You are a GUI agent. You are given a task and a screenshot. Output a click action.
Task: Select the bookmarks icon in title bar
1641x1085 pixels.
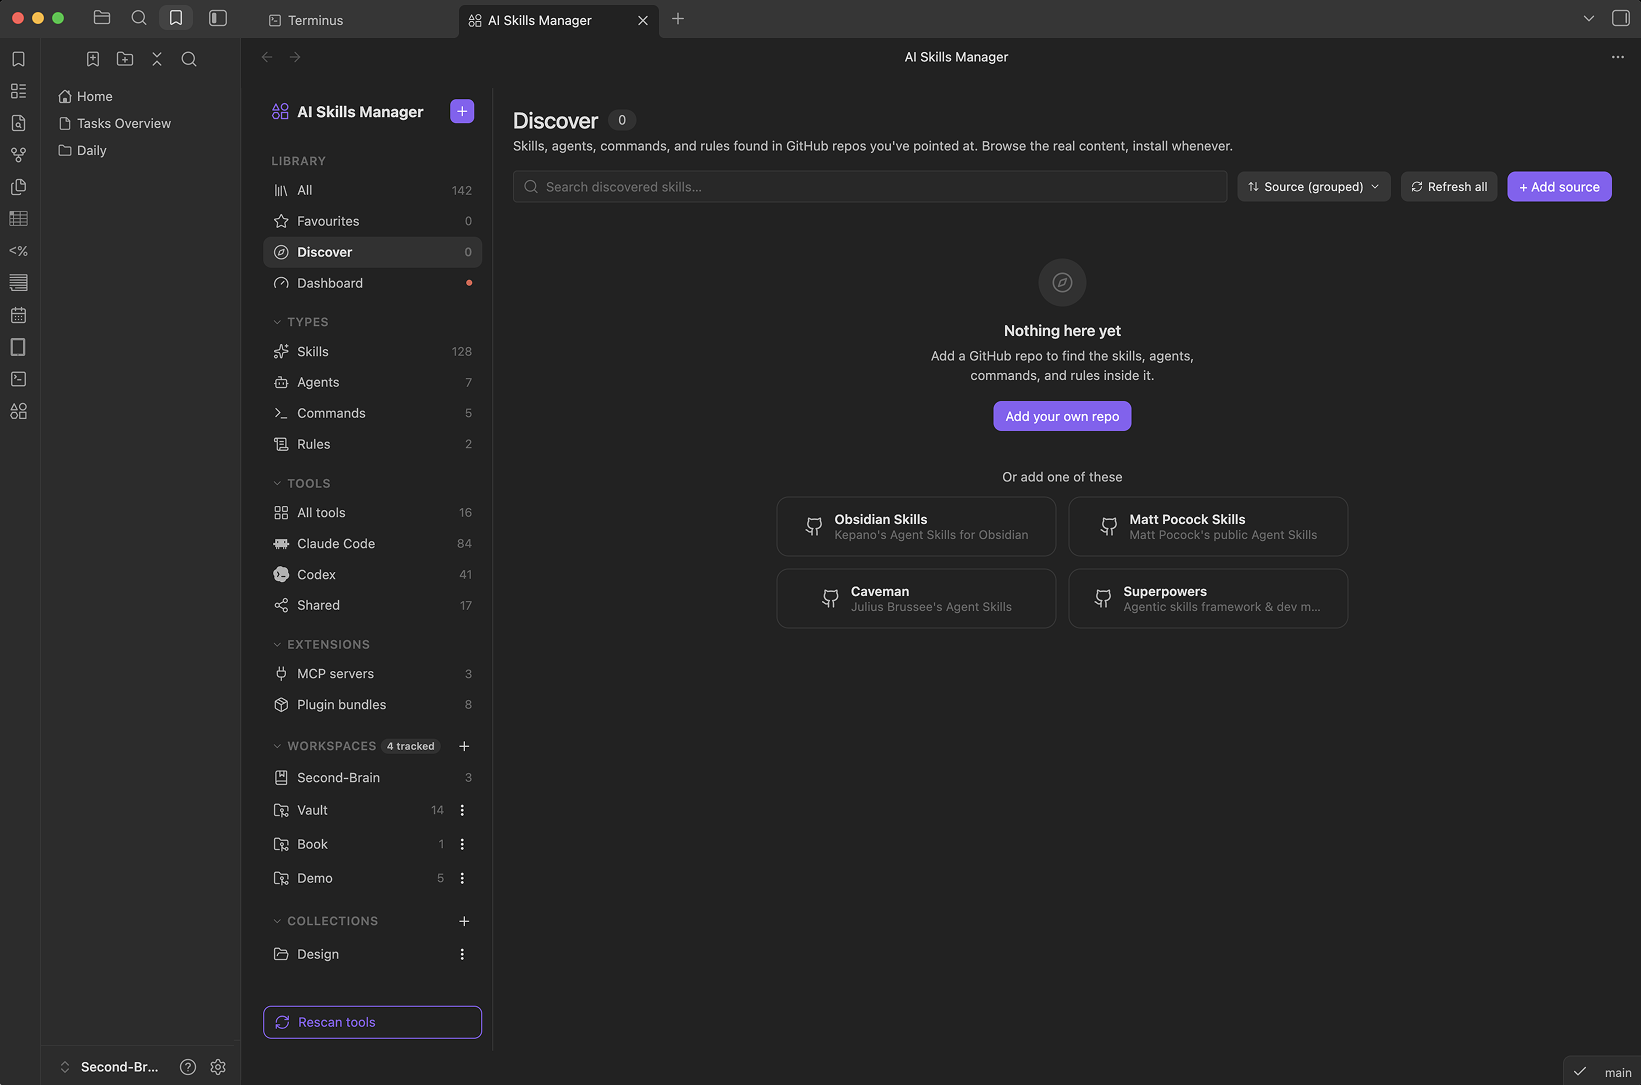(176, 18)
